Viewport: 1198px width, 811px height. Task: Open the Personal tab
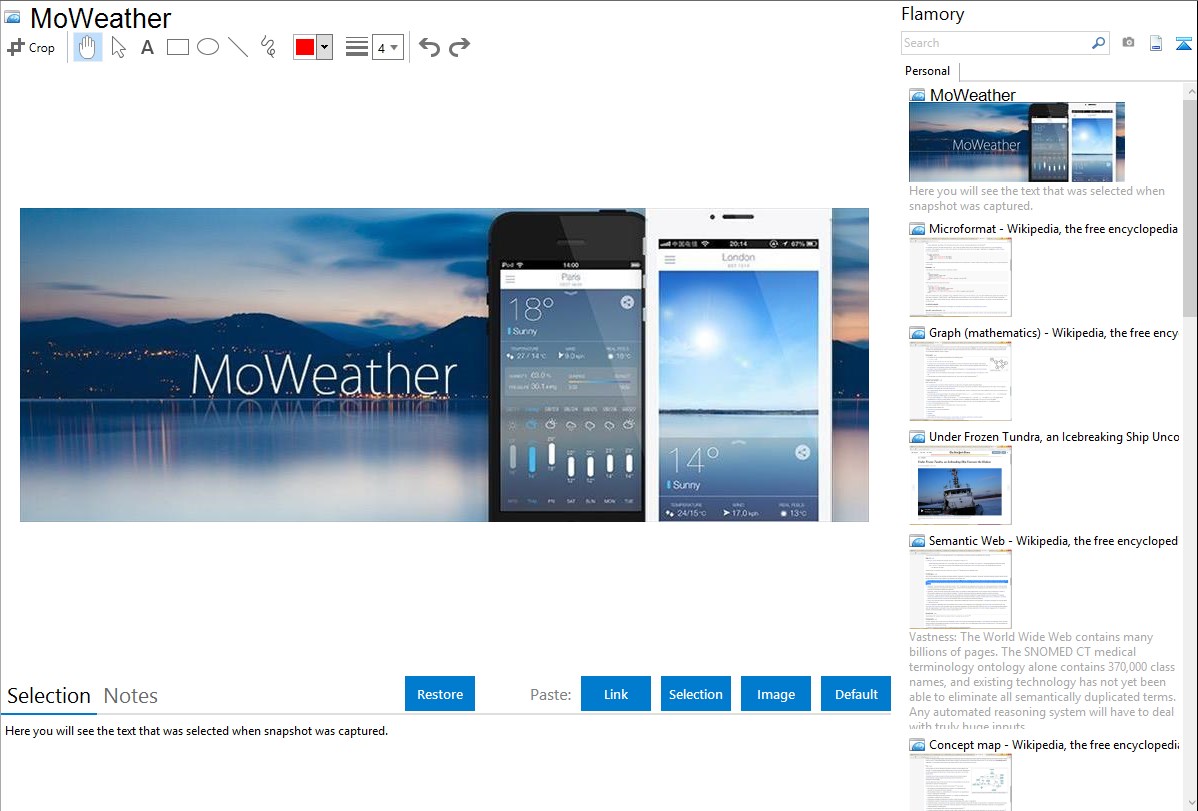[927, 71]
